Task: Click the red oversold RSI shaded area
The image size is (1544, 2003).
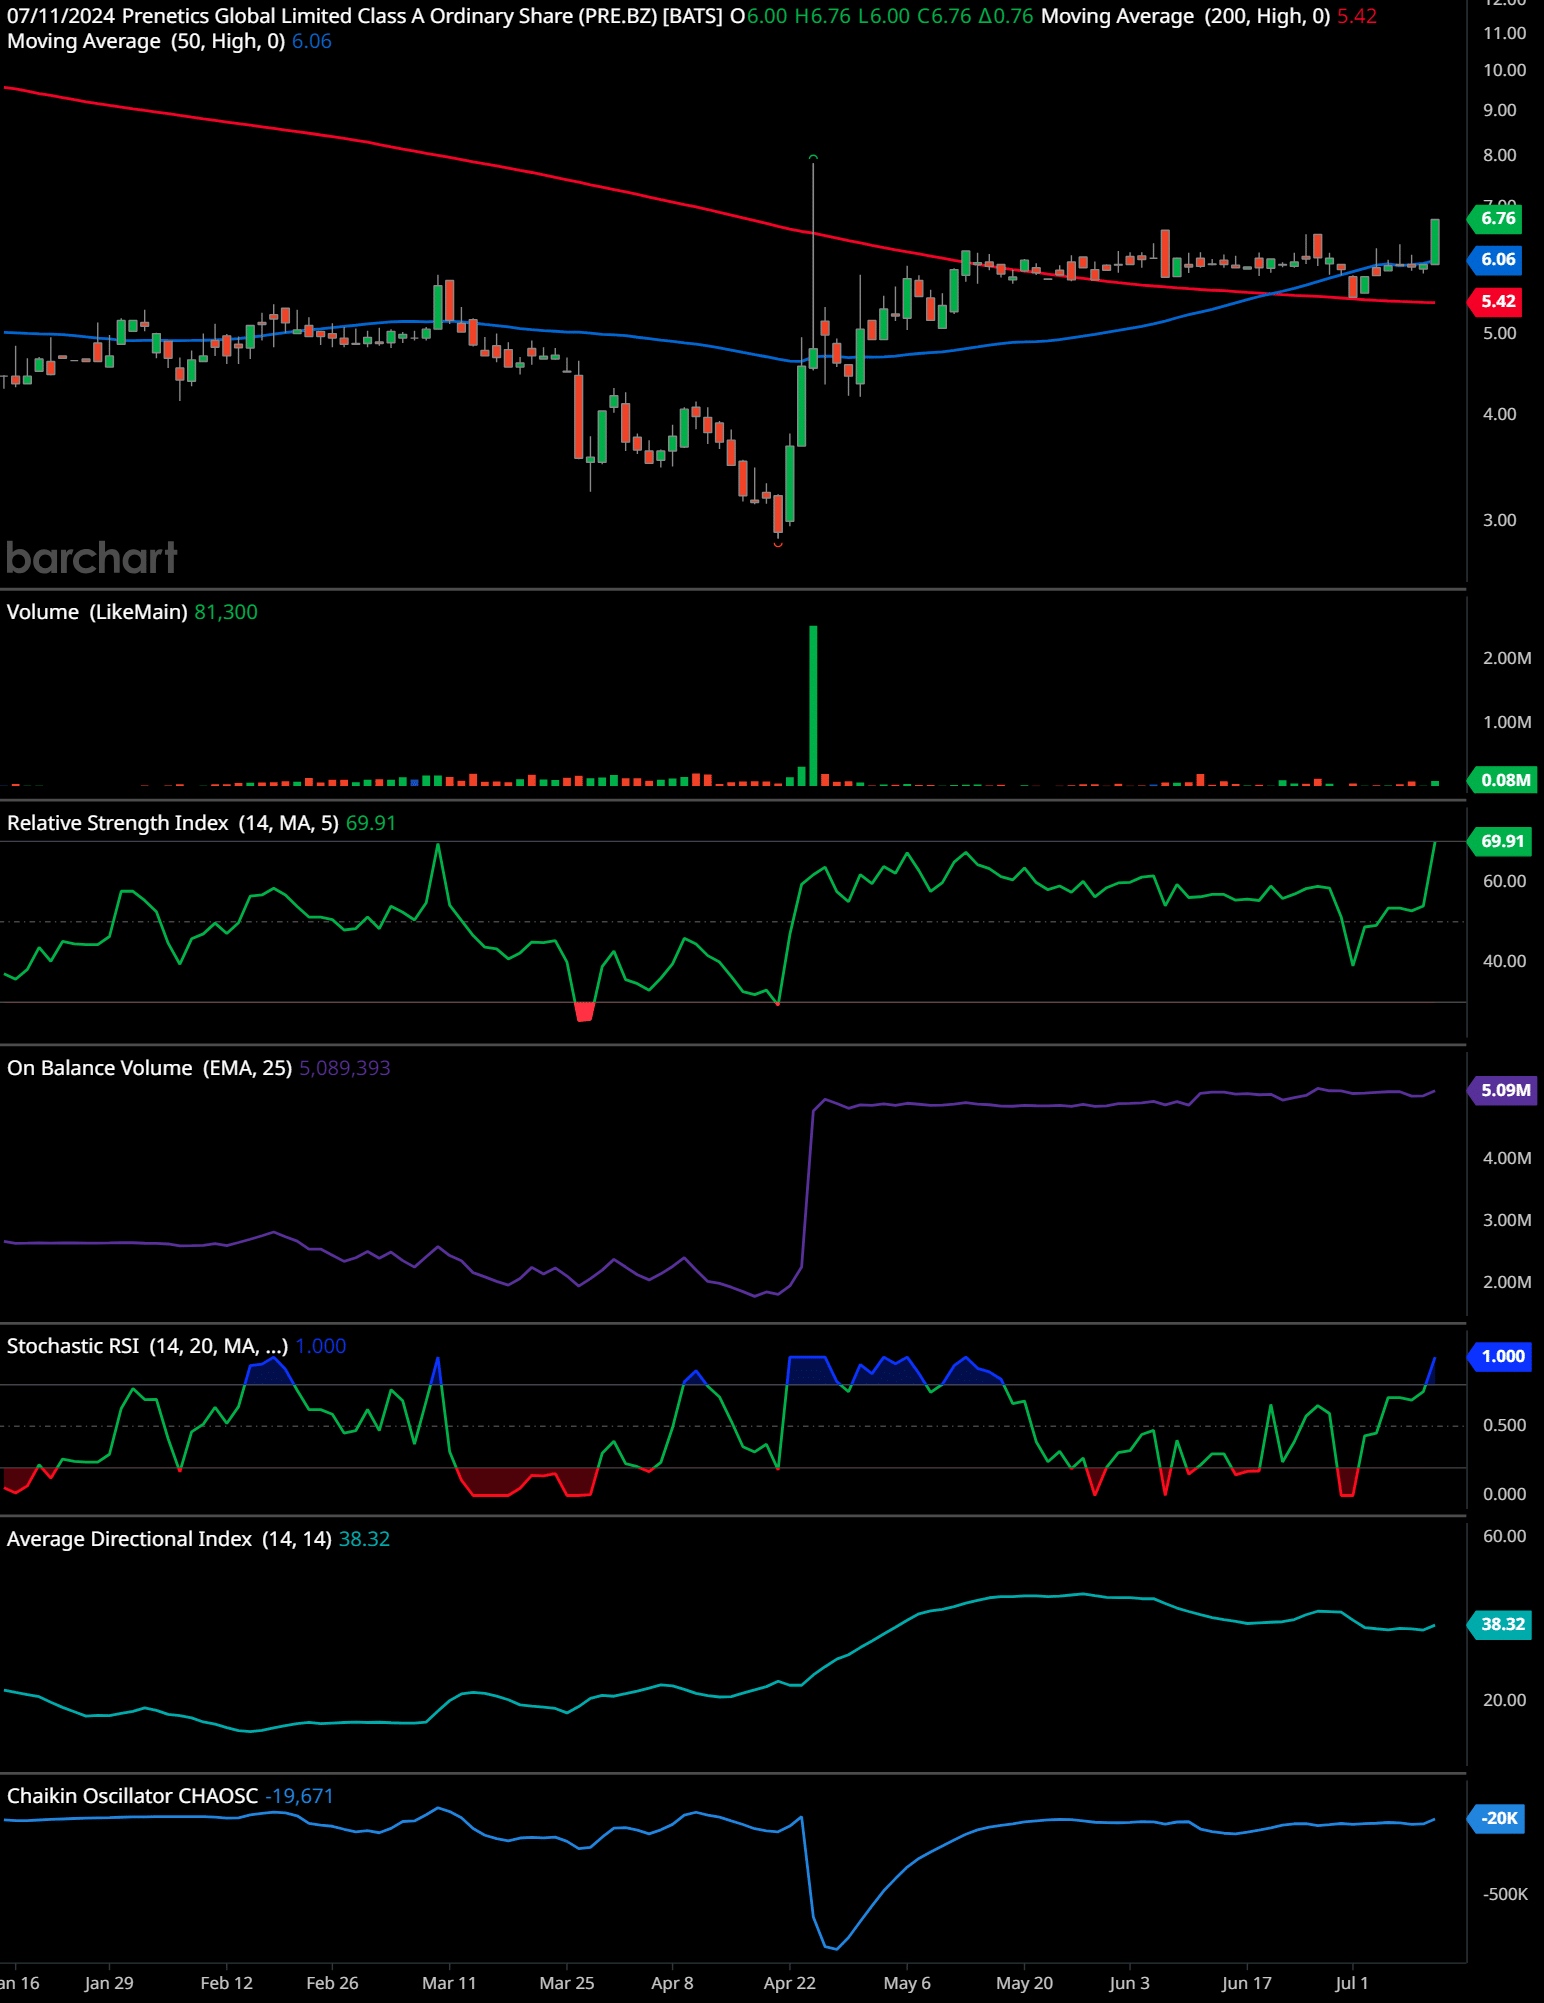Action: point(585,1011)
